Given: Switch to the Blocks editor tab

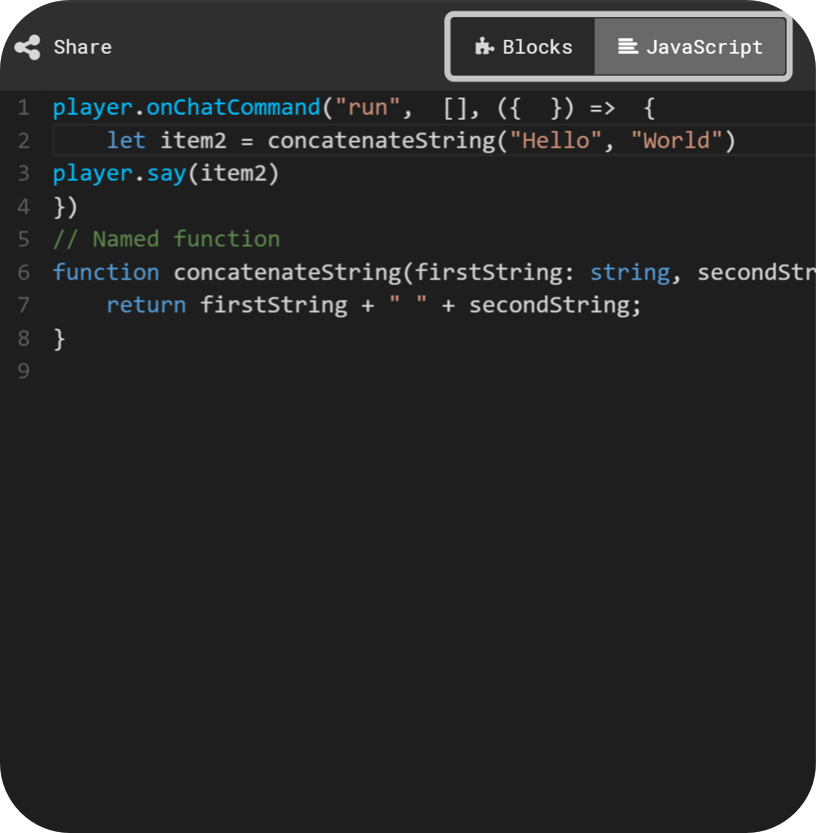Looking at the screenshot, I should (523, 47).
